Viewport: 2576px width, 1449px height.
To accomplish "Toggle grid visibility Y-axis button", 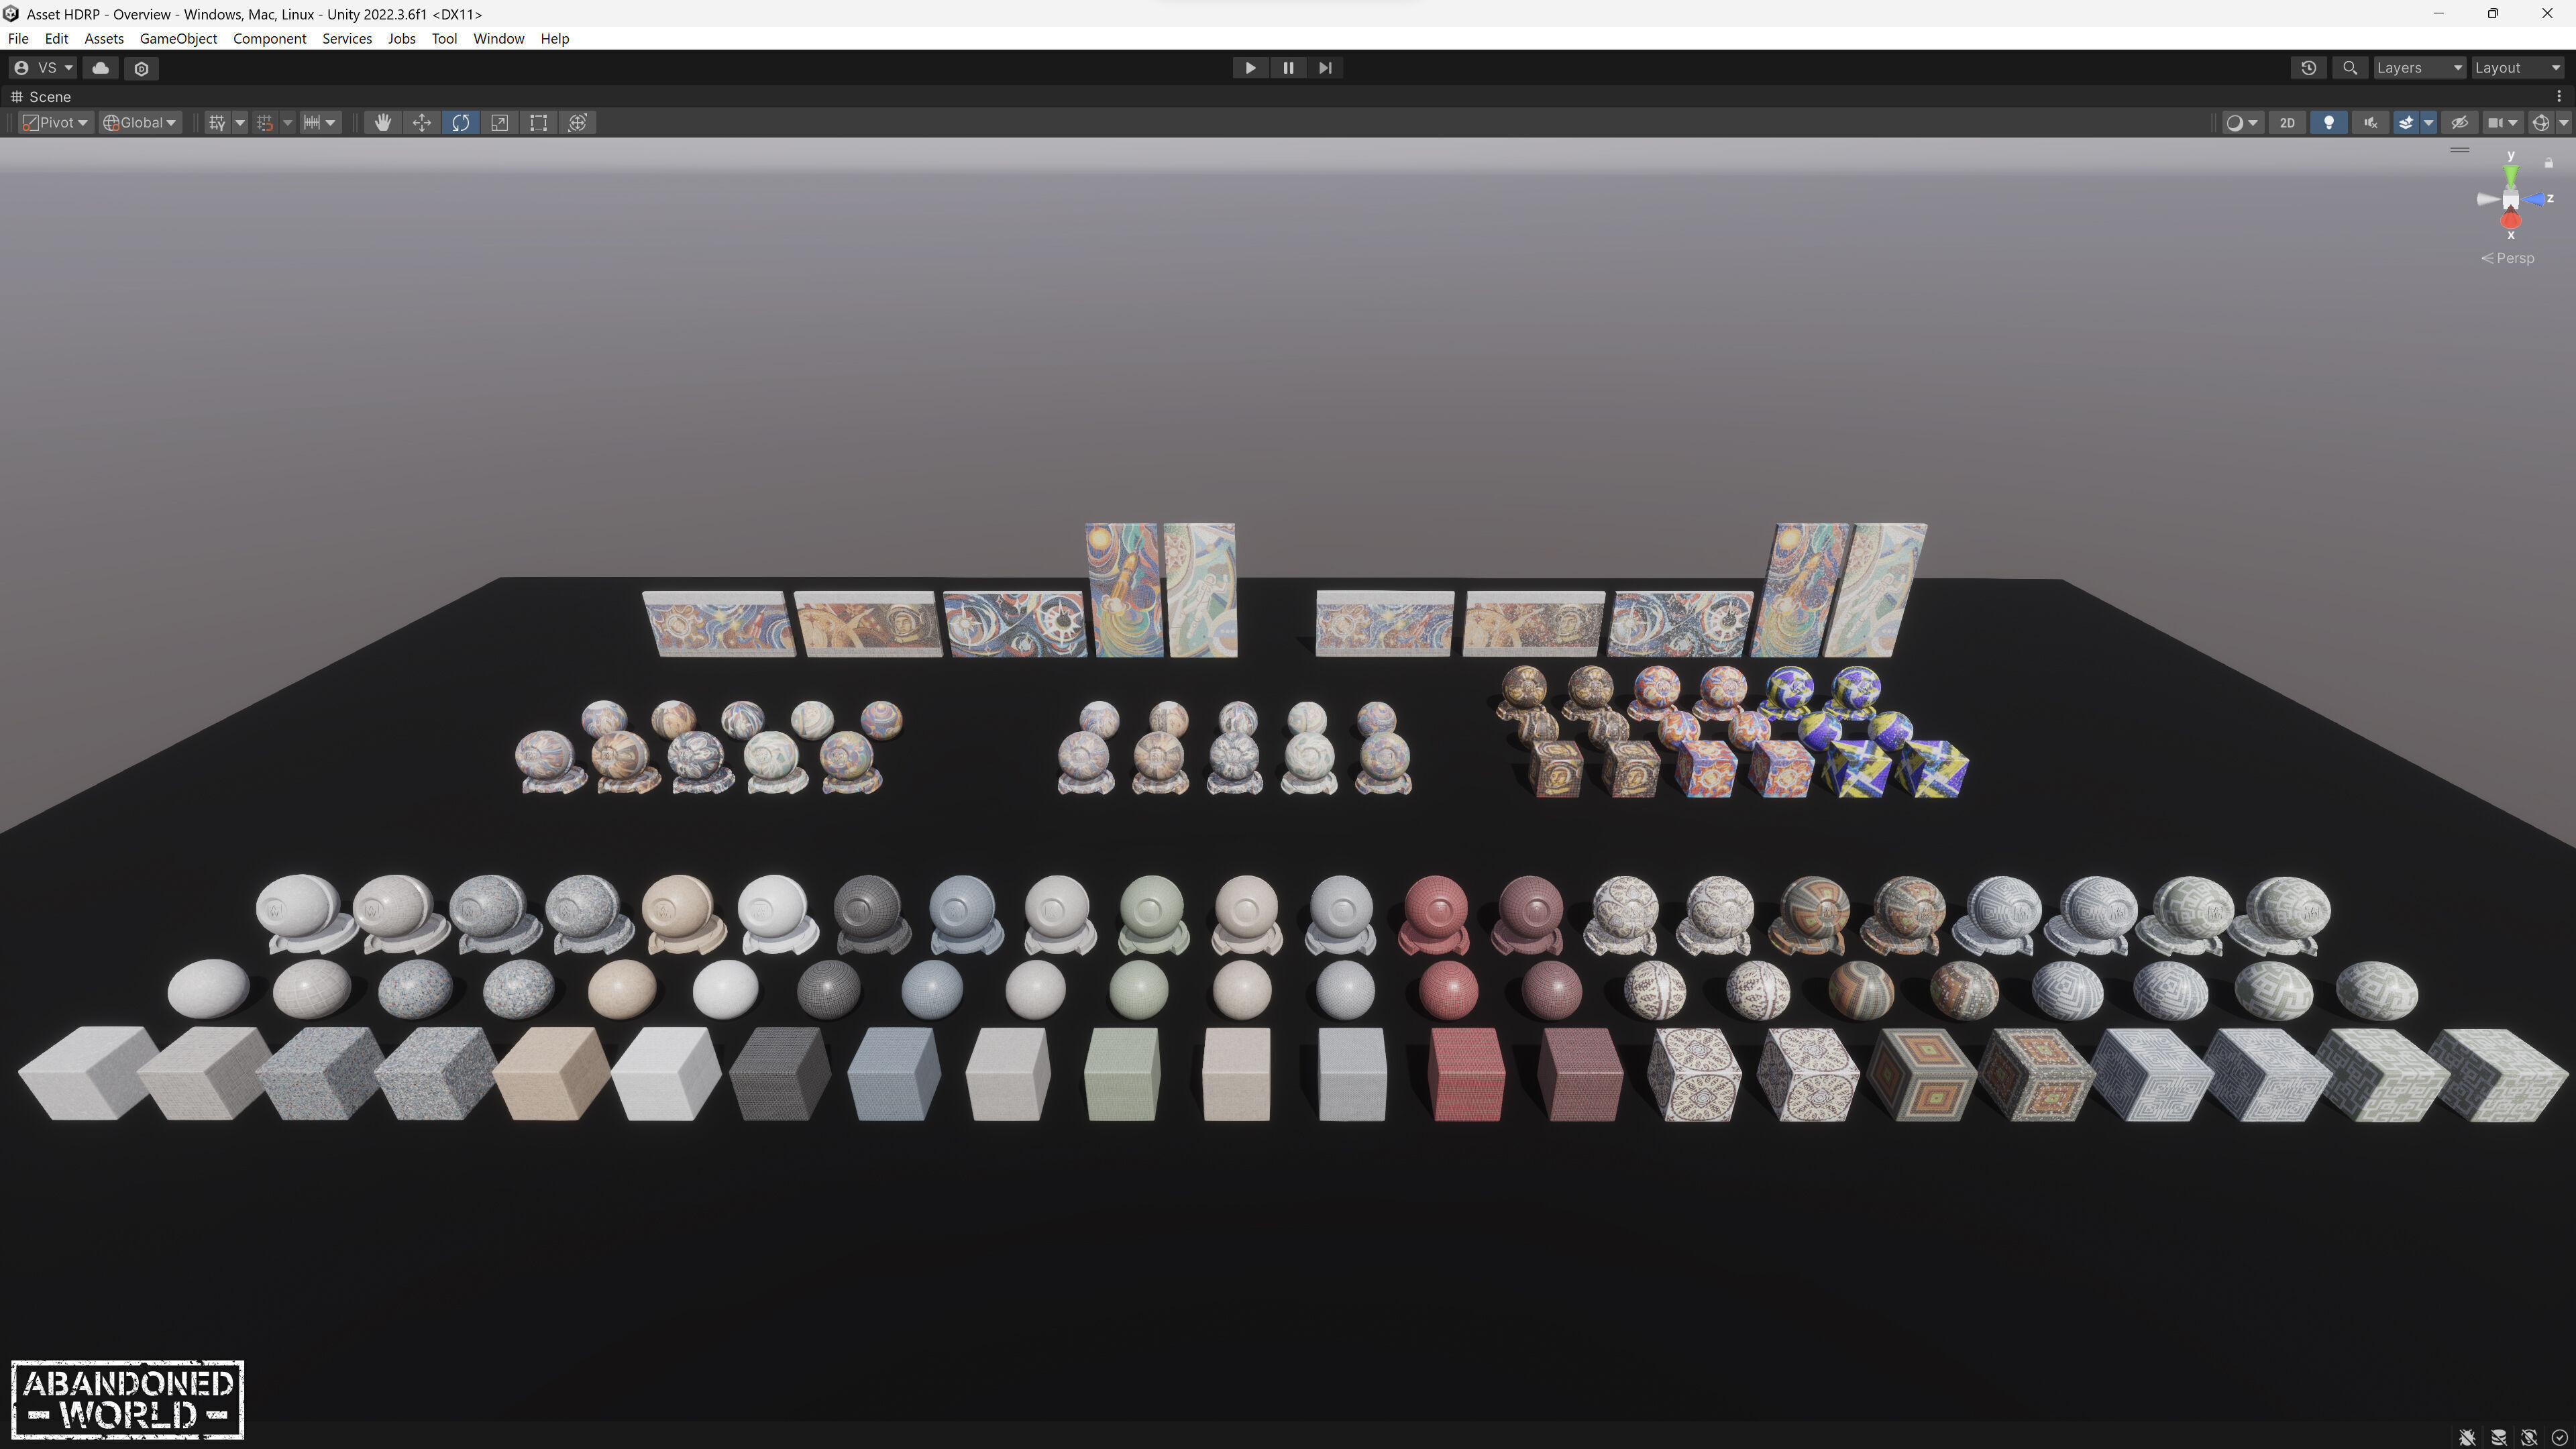I will click(x=216, y=122).
